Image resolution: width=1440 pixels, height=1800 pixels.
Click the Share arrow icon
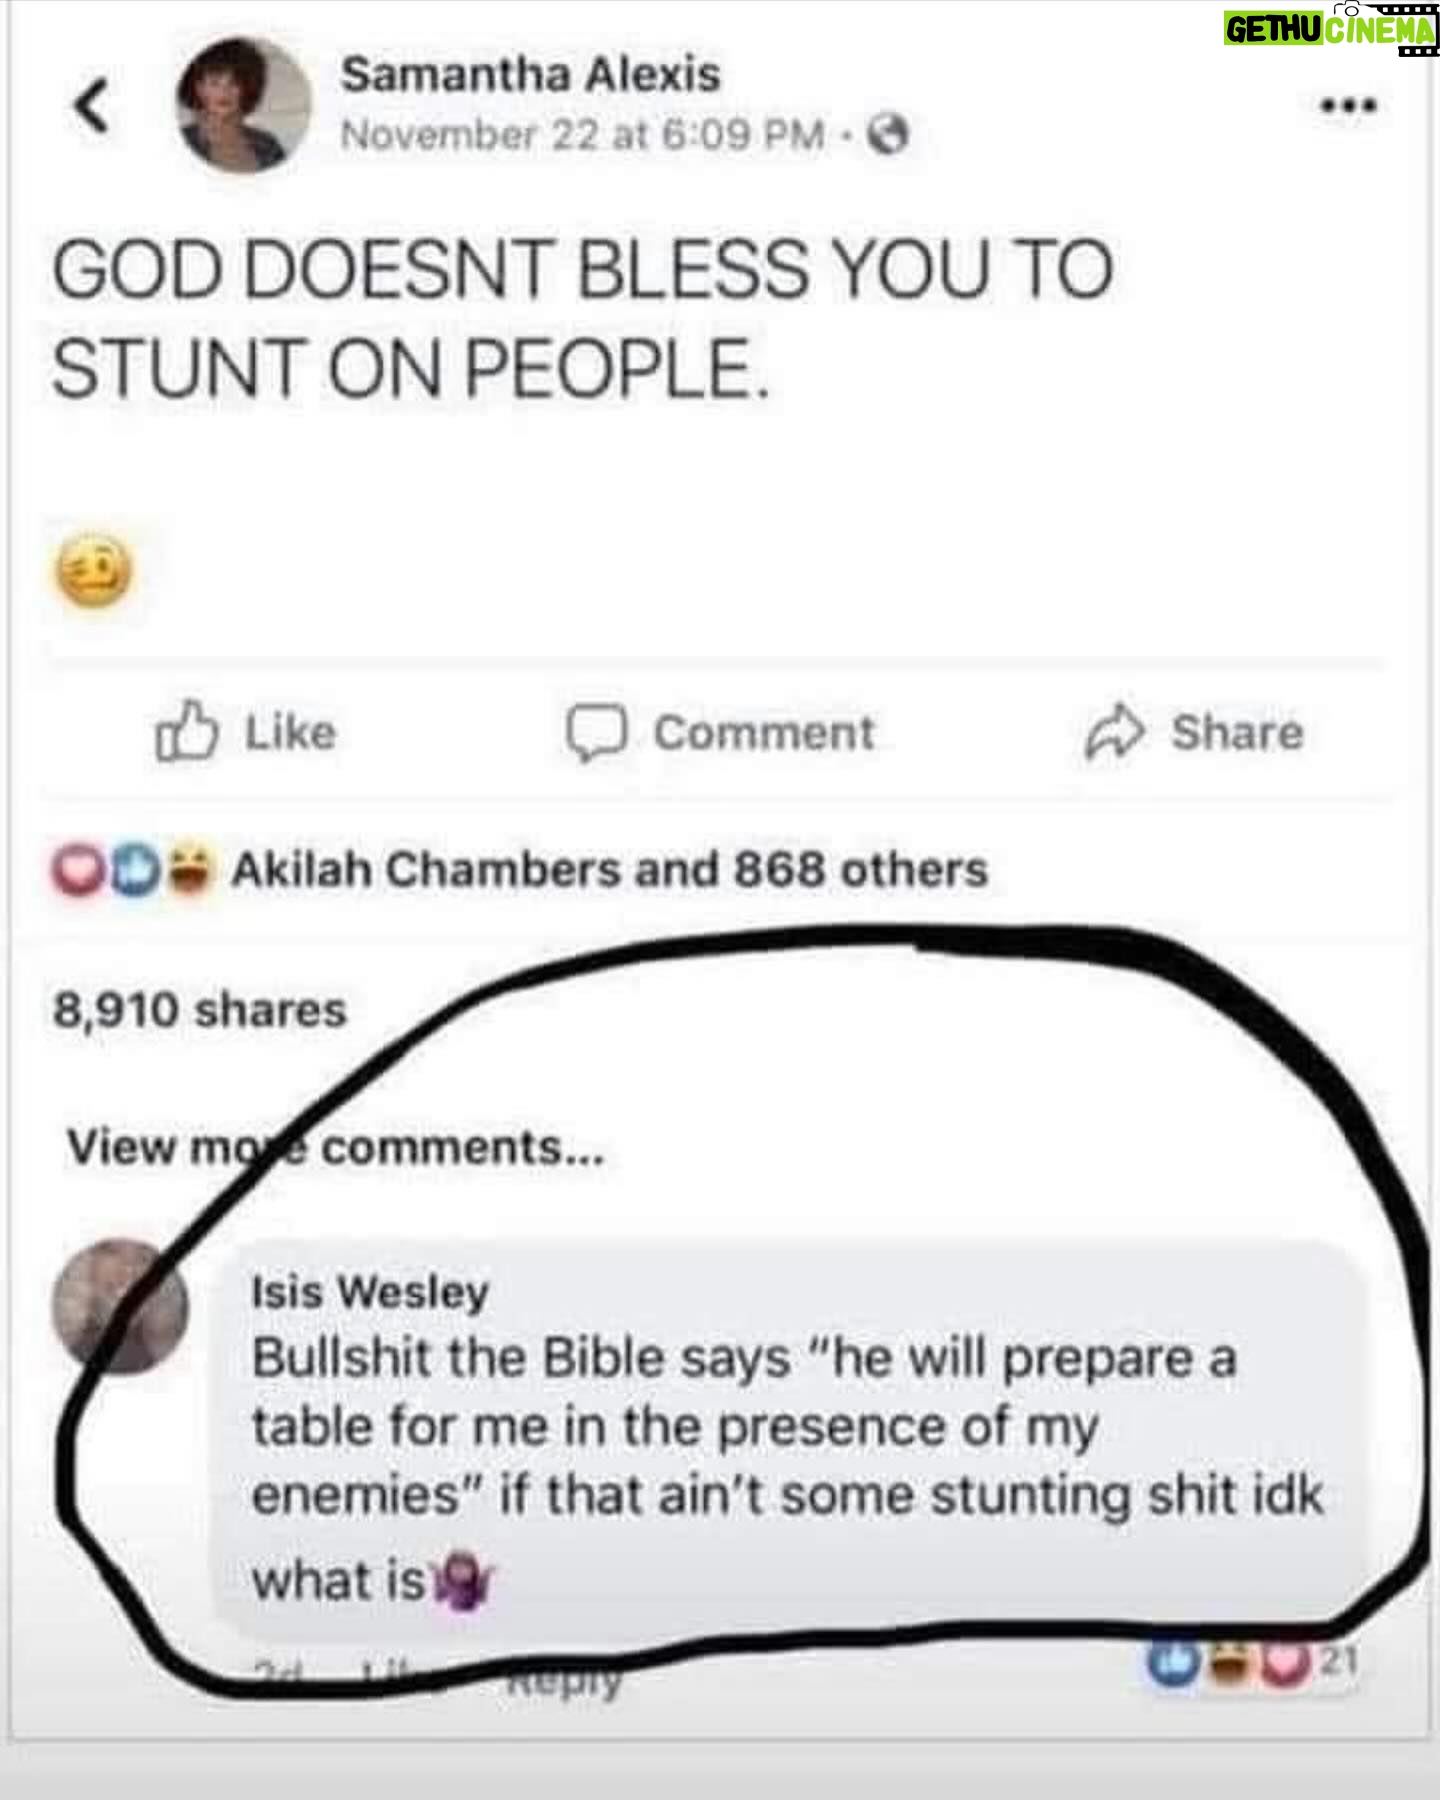(x=1114, y=733)
